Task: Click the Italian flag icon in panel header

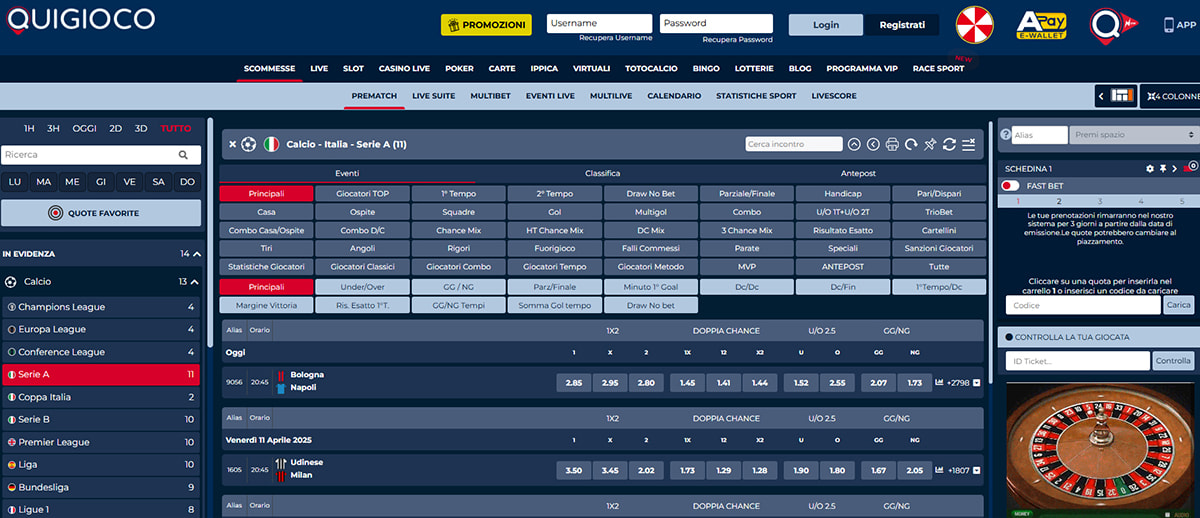Action: point(271,144)
